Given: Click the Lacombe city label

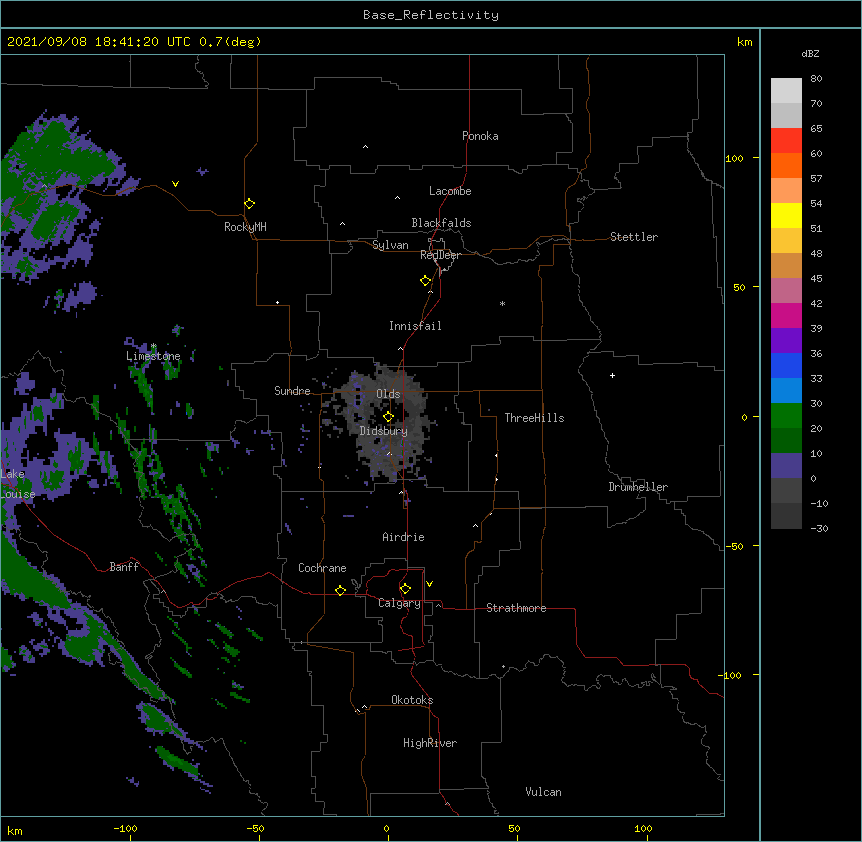Looking at the screenshot, I should tap(450, 191).
